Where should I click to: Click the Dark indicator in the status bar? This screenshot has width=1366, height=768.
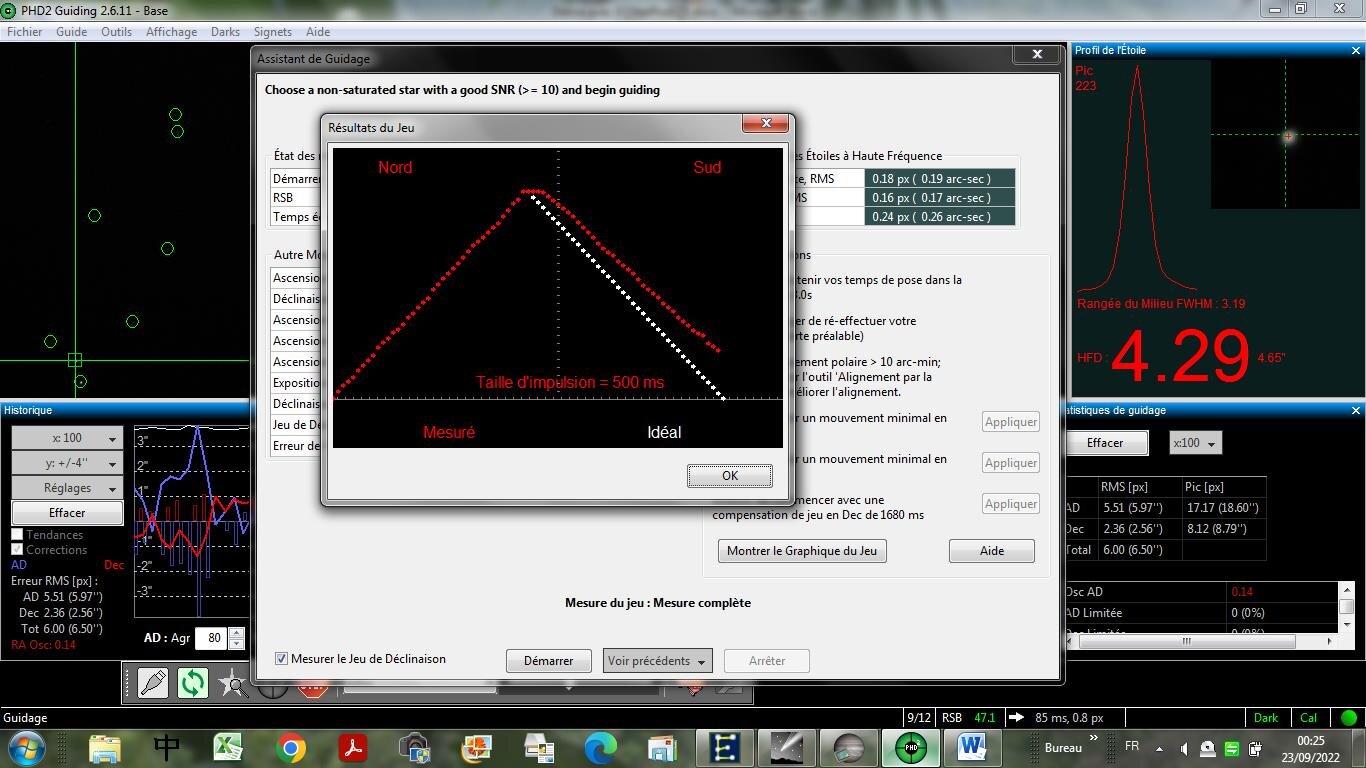point(1266,718)
